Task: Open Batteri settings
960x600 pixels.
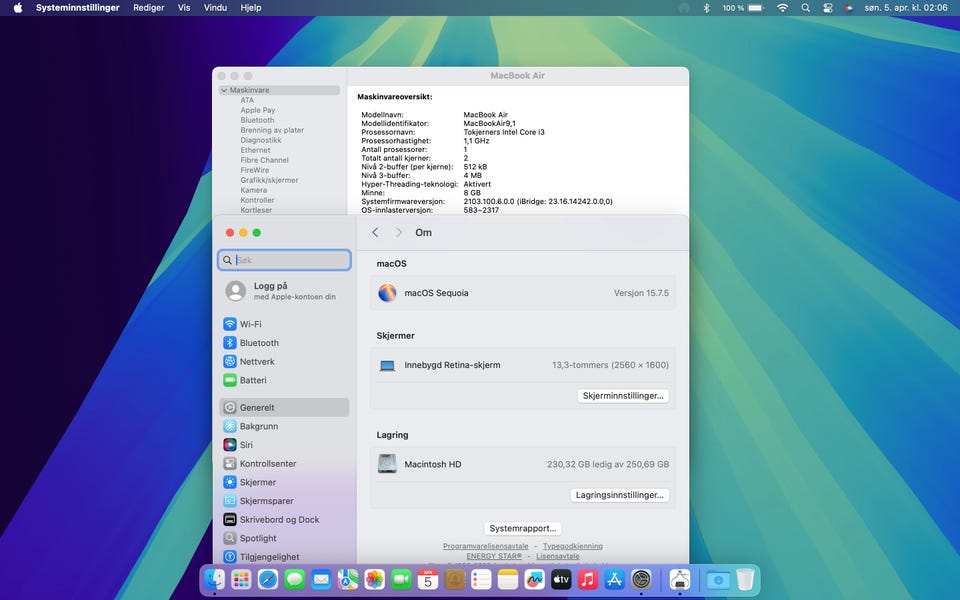Action: [284, 380]
